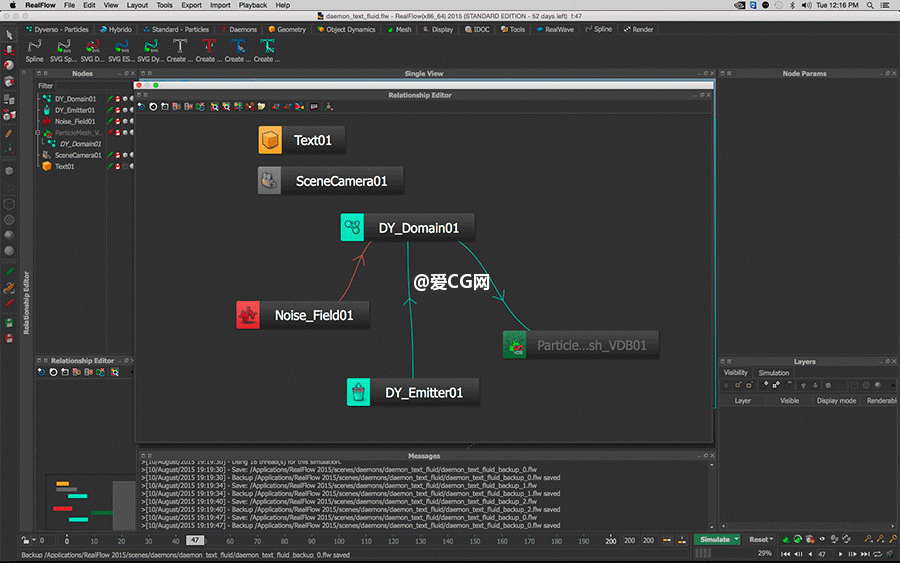Switch to the Simulation tab in Layers
The width and height of the screenshot is (900, 563).
(774, 373)
